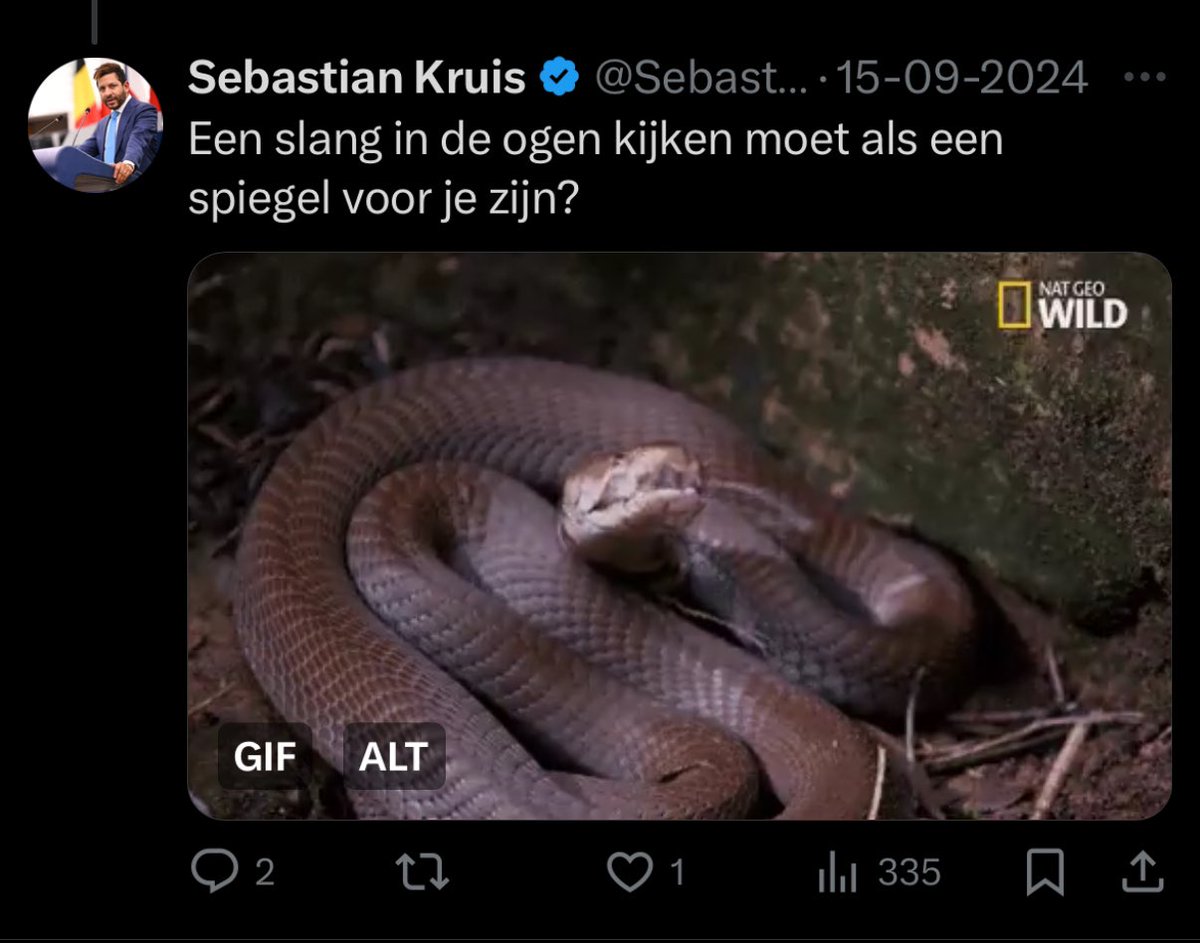Open view analytics bar chart icon

[838, 873]
